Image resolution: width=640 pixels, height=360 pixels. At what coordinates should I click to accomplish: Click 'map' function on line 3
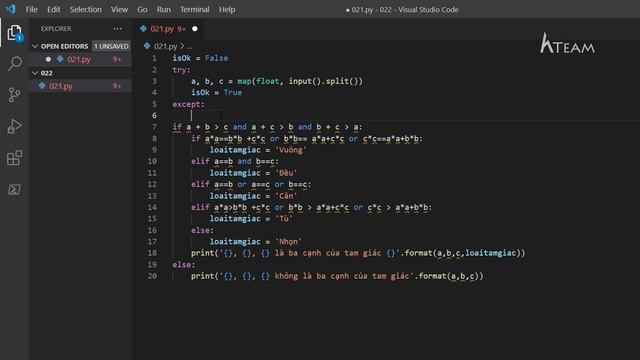(244, 81)
